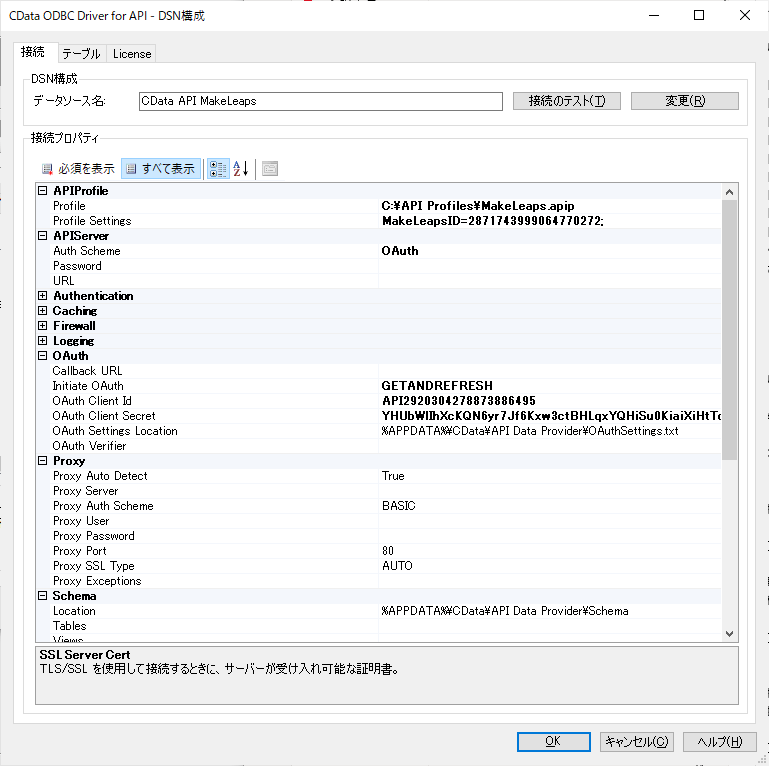Open the License tab
Image resolution: width=769 pixels, height=766 pixels.
pyautogui.click(x=132, y=54)
